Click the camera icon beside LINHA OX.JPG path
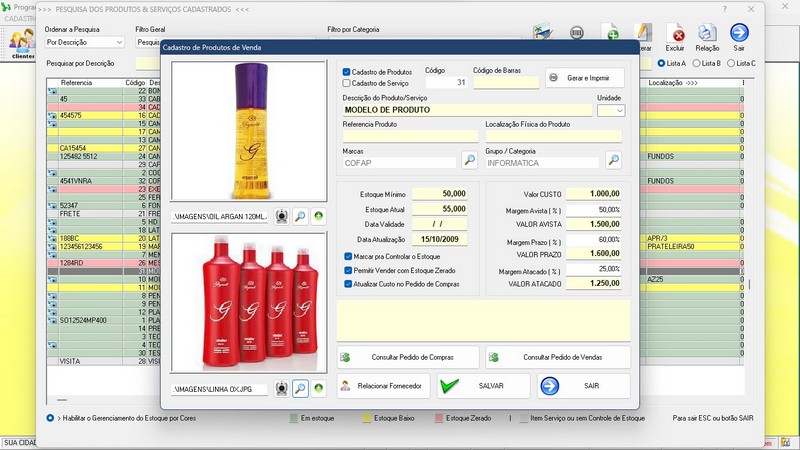 pos(281,389)
